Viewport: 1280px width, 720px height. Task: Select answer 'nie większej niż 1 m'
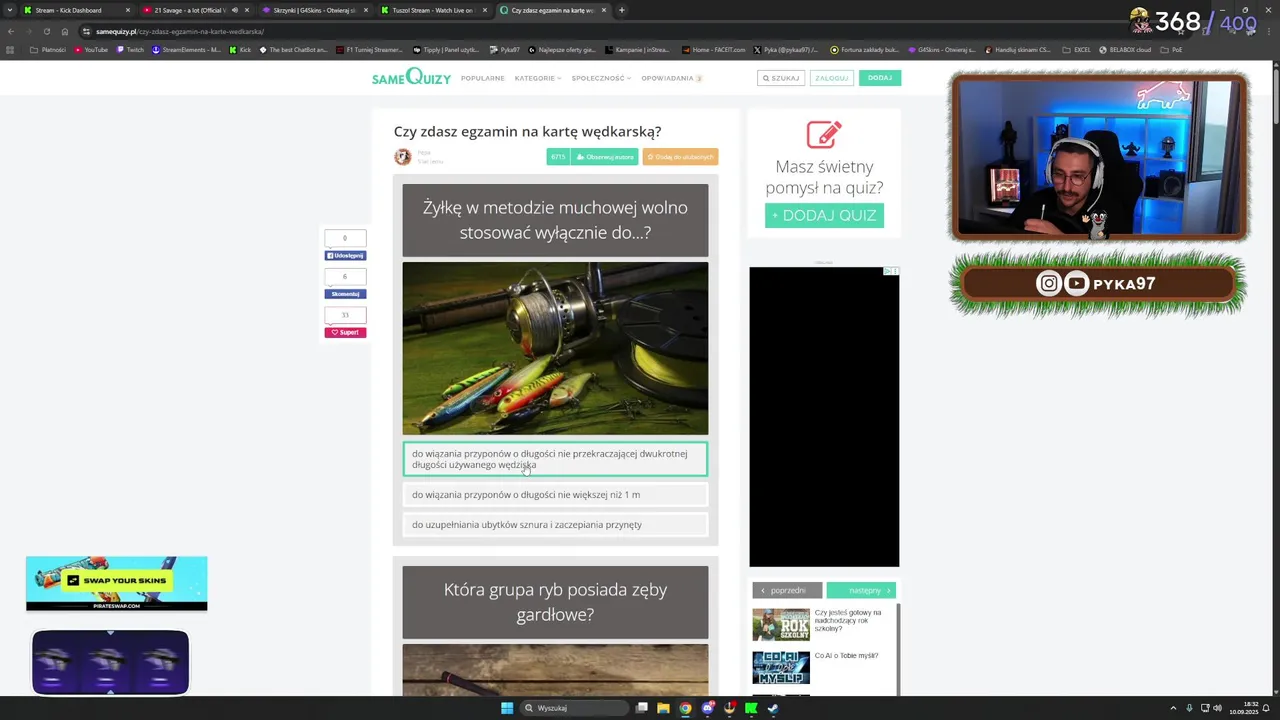point(555,494)
